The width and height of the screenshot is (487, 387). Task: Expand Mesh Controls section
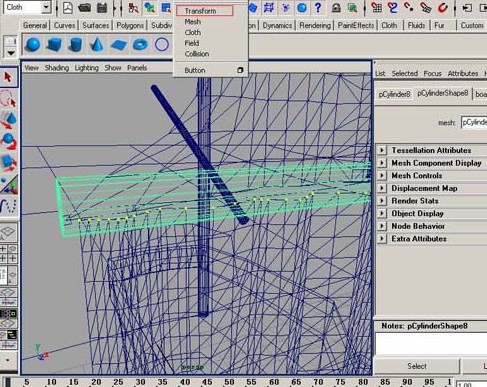pos(382,175)
